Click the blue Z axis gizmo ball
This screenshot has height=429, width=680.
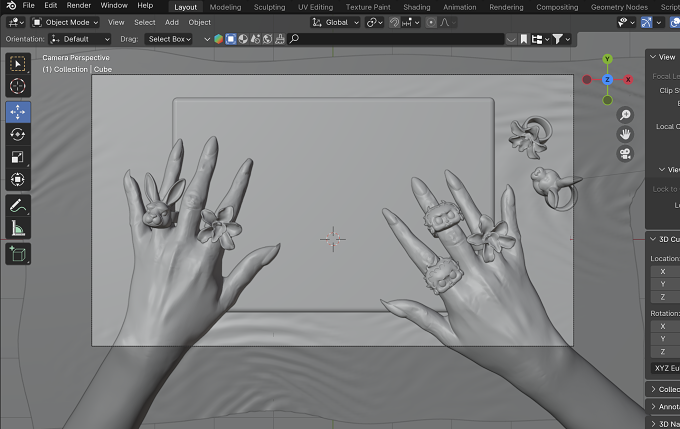[607, 79]
